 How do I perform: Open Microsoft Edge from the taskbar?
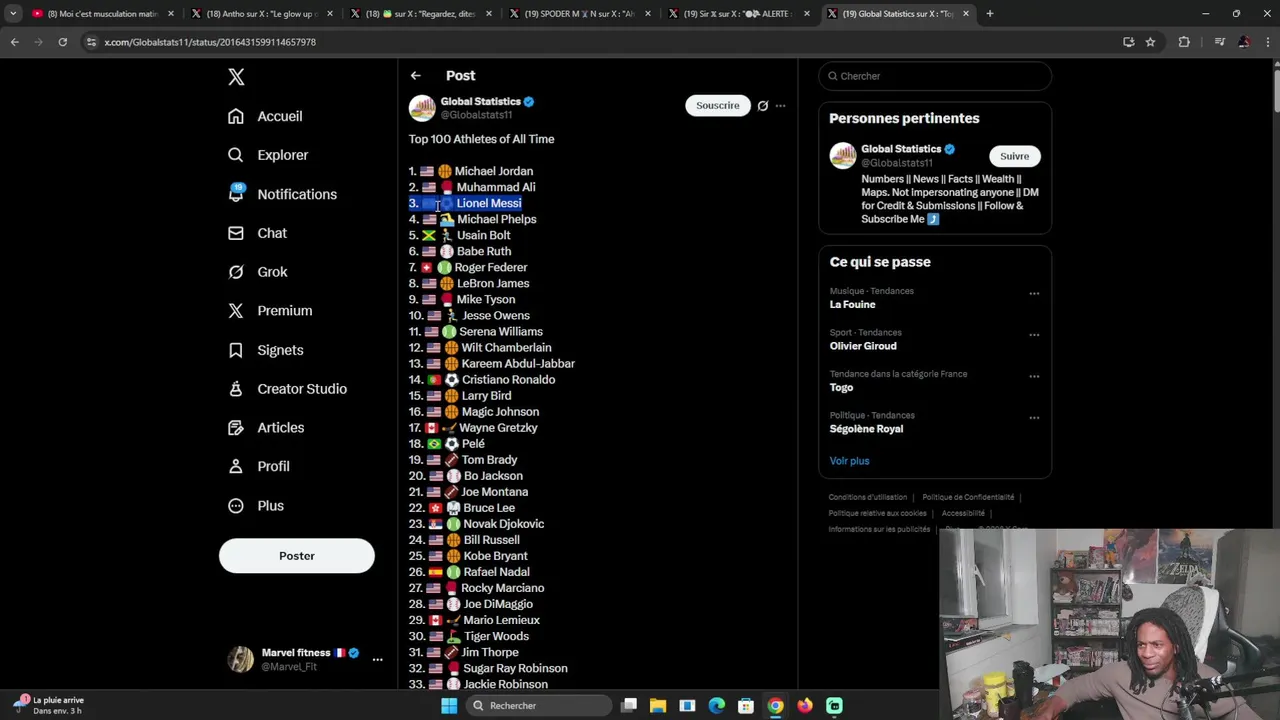click(717, 706)
